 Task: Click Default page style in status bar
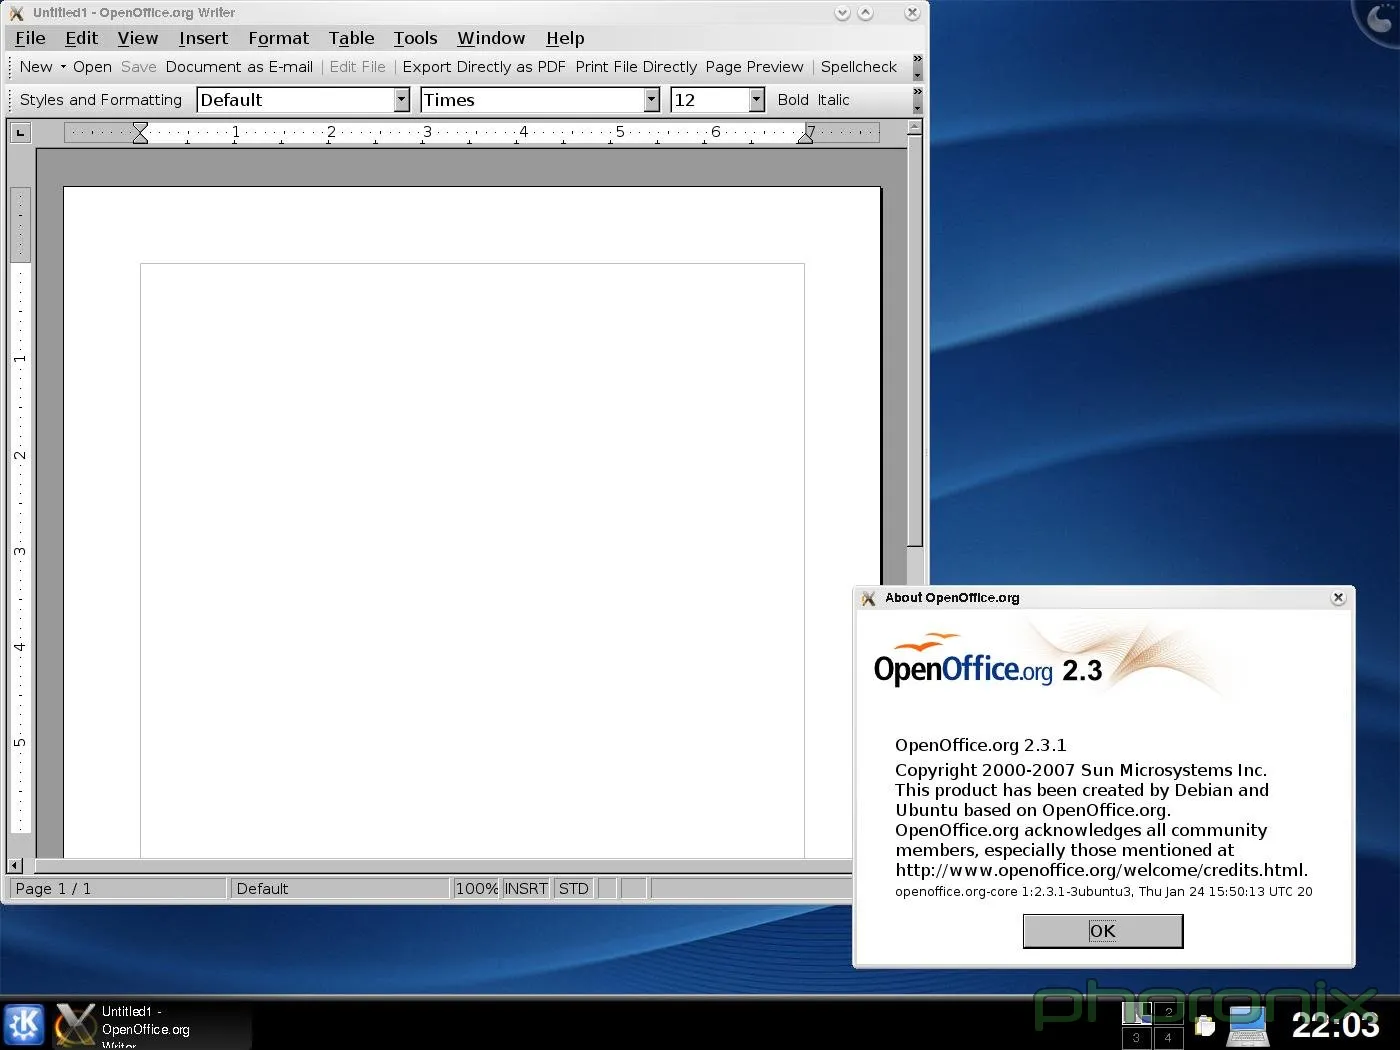(340, 888)
